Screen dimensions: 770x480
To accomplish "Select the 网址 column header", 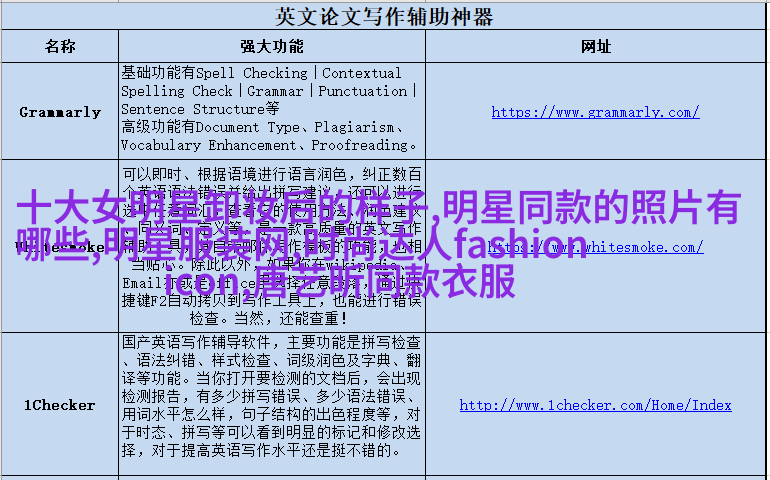I will pos(595,47).
